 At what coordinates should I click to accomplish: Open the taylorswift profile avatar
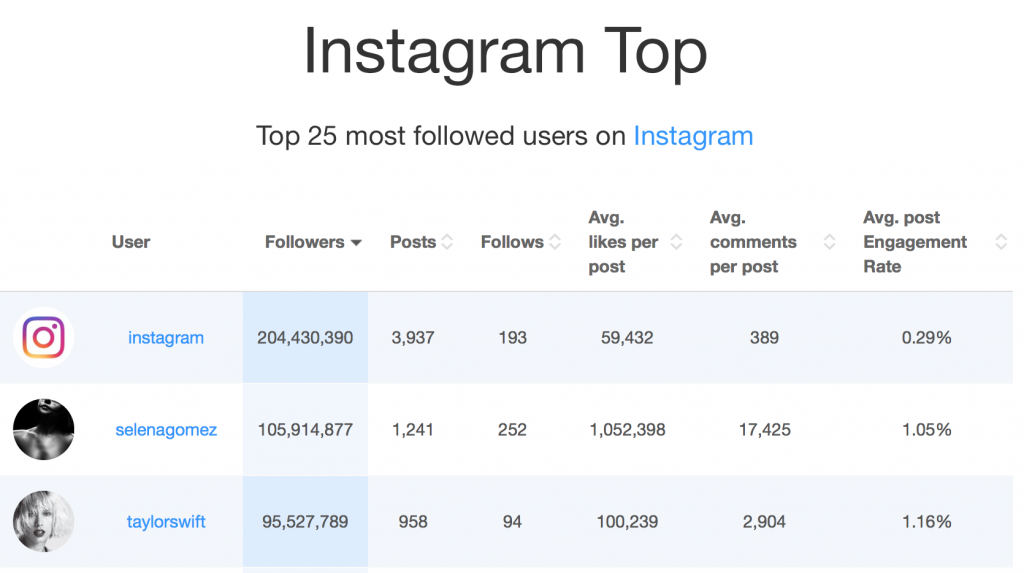[43, 521]
